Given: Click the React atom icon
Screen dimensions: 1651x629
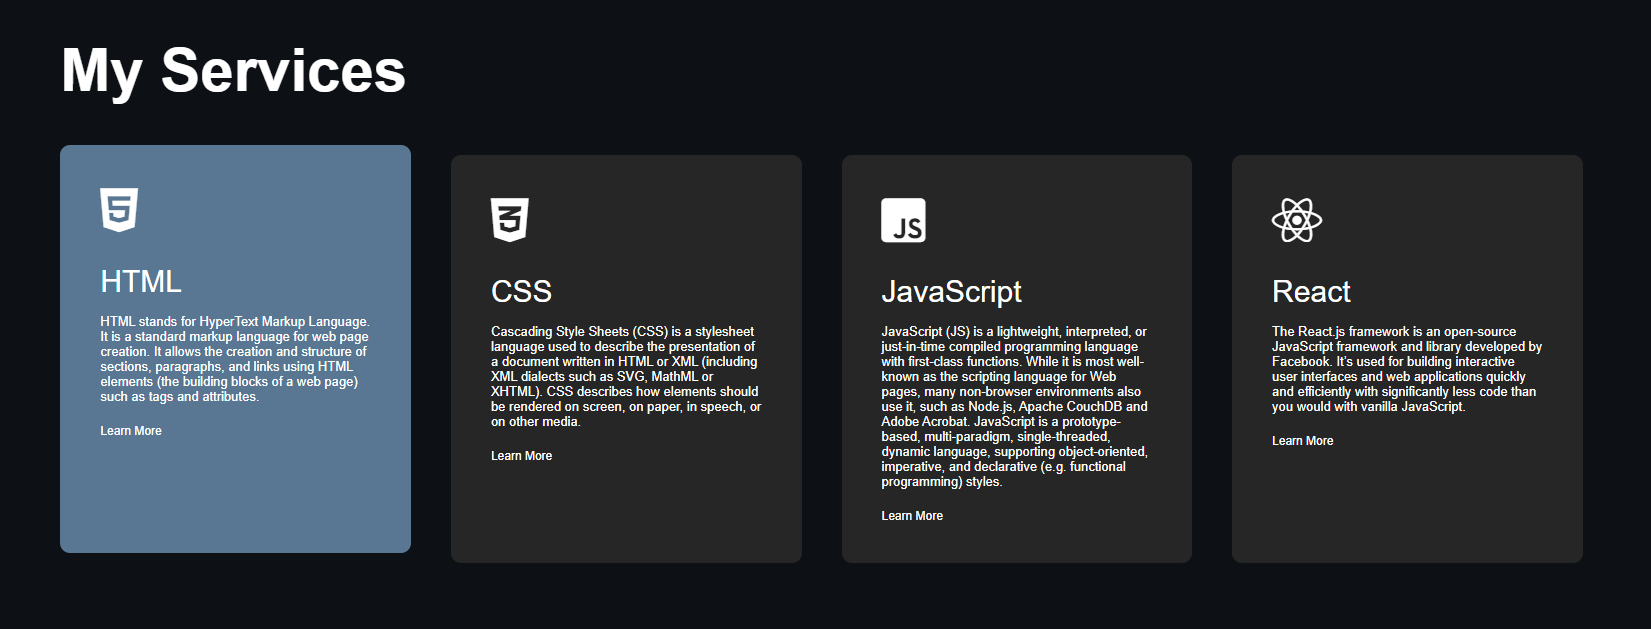Looking at the screenshot, I should pos(1297,220).
